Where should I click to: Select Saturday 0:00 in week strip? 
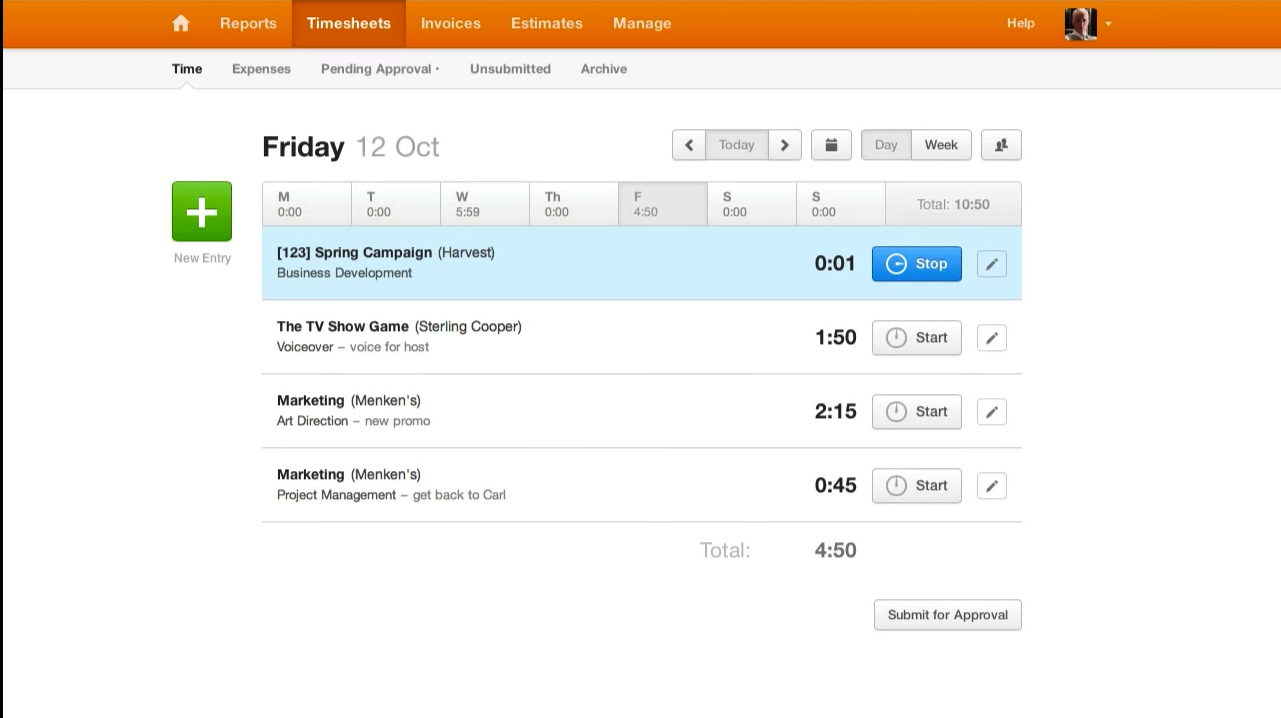click(x=752, y=204)
